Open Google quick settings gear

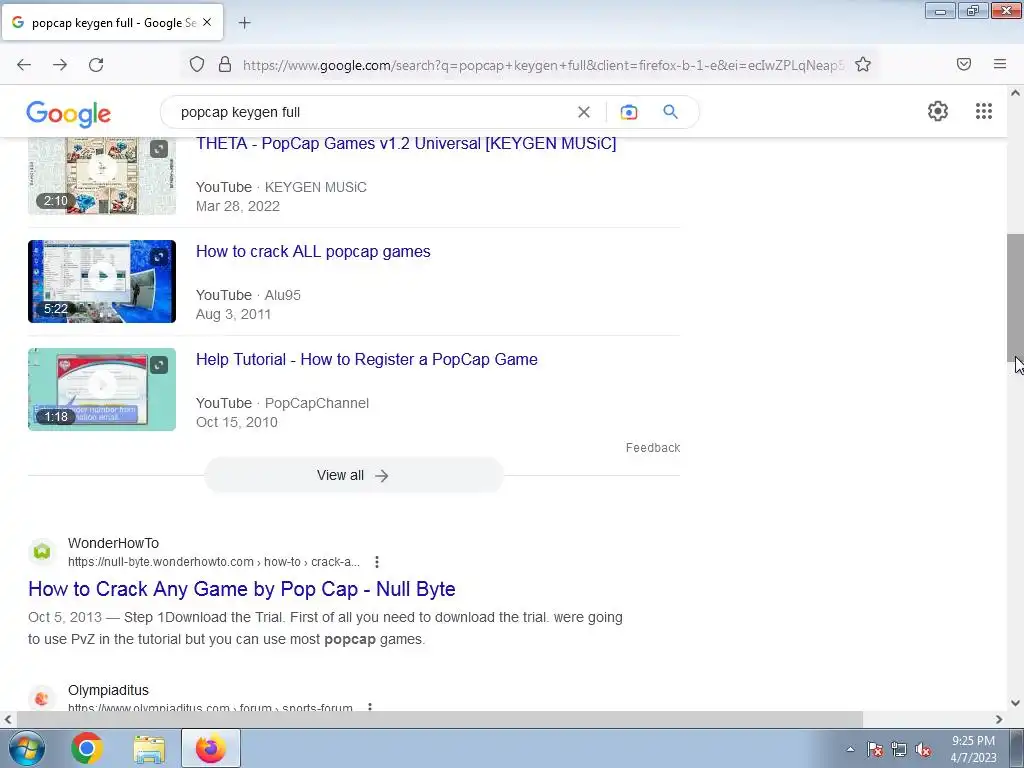coord(938,111)
